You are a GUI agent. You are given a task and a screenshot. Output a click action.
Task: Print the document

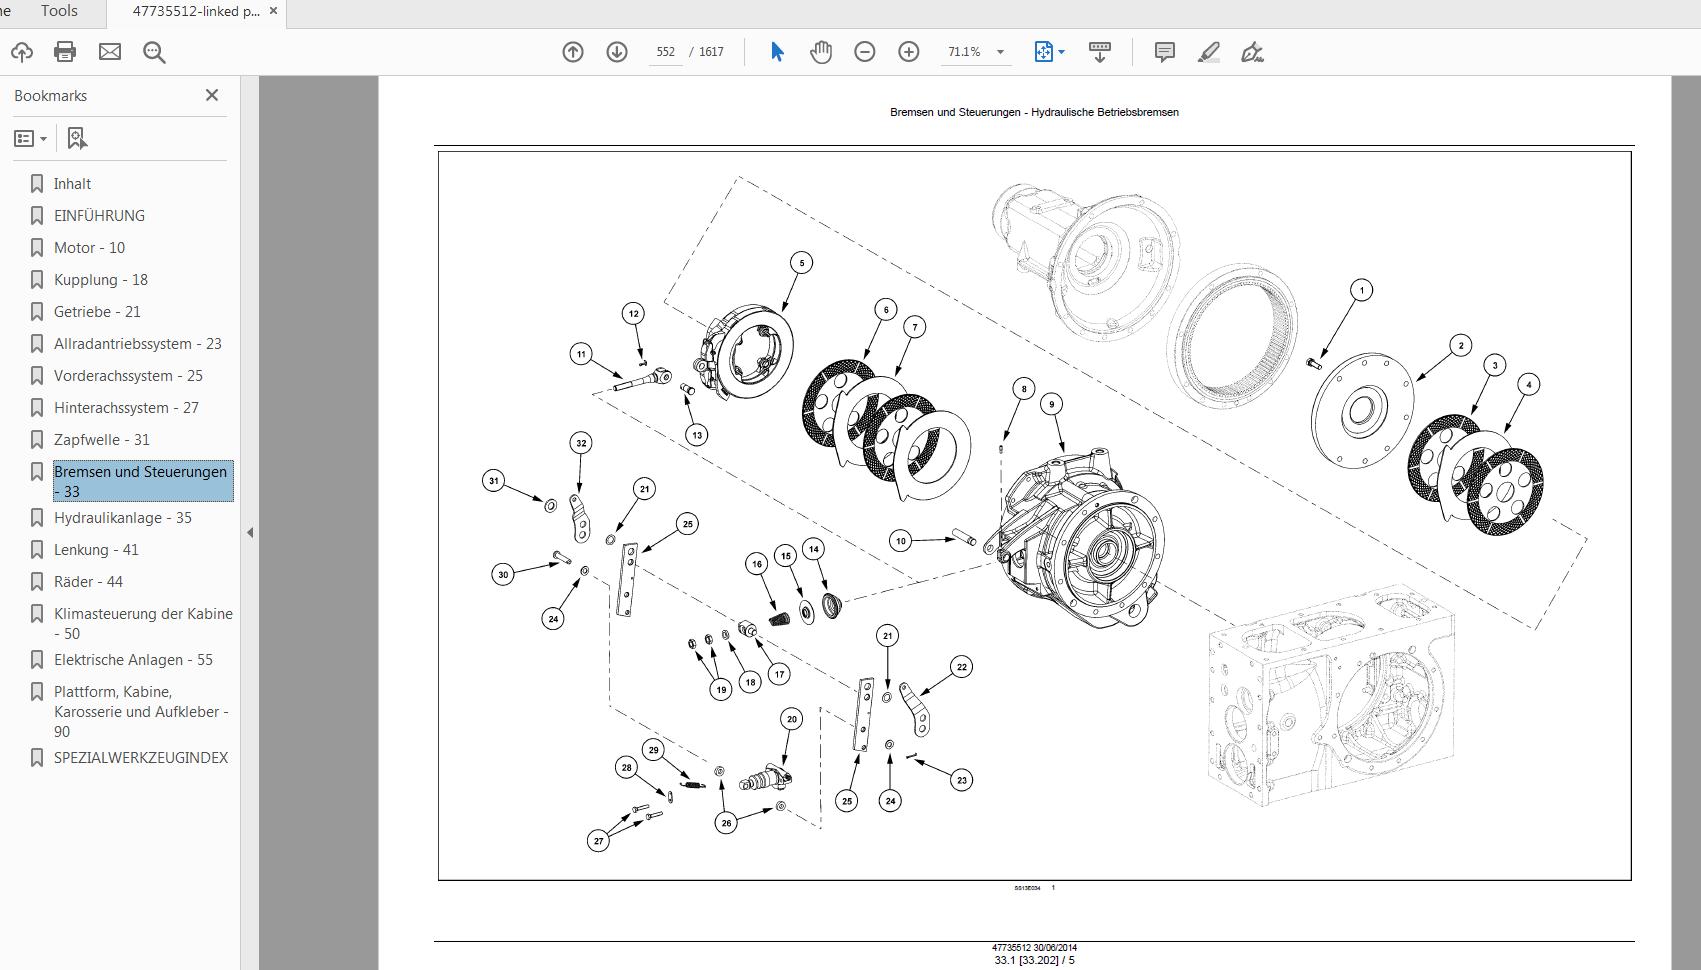coord(65,52)
